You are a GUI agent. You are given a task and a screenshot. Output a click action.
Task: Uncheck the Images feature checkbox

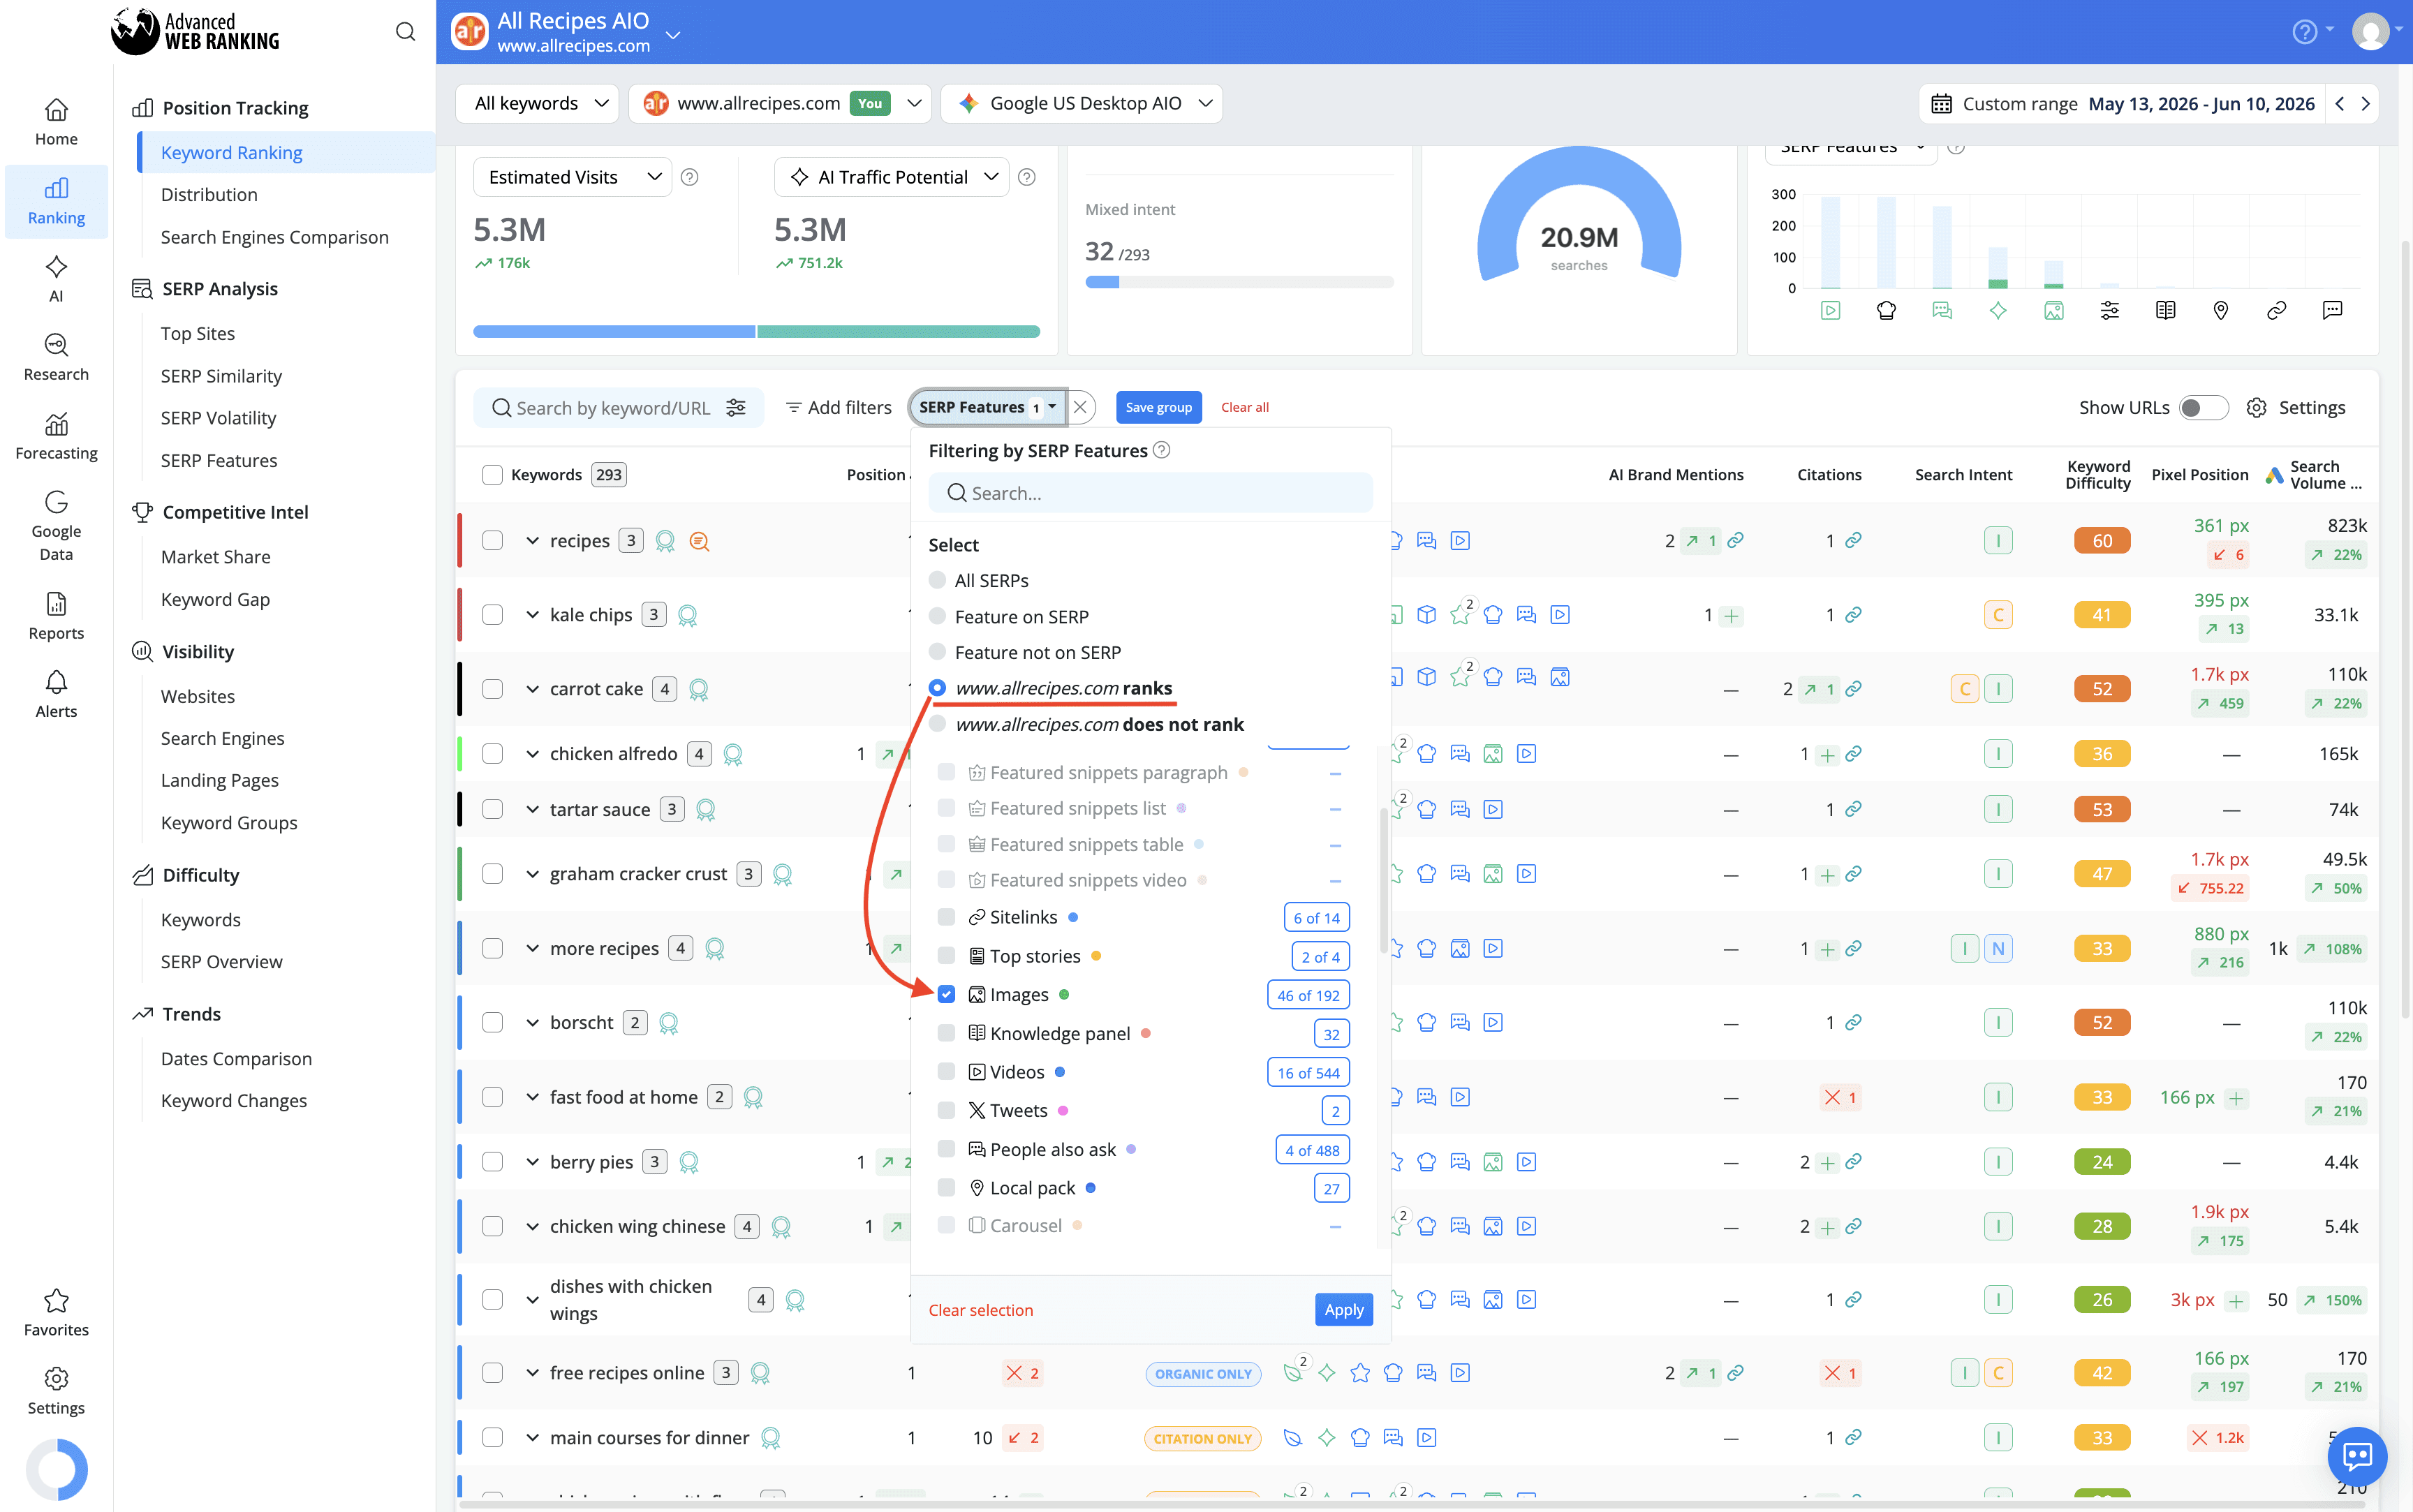click(x=946, y=994)
